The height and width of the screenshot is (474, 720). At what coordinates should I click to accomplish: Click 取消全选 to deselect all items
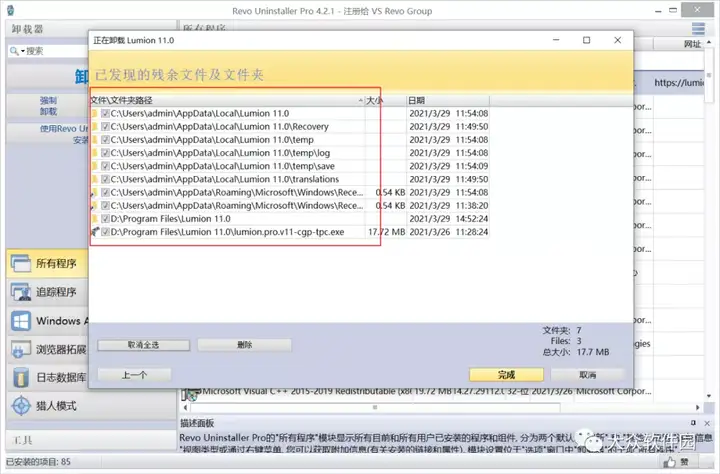143,345
